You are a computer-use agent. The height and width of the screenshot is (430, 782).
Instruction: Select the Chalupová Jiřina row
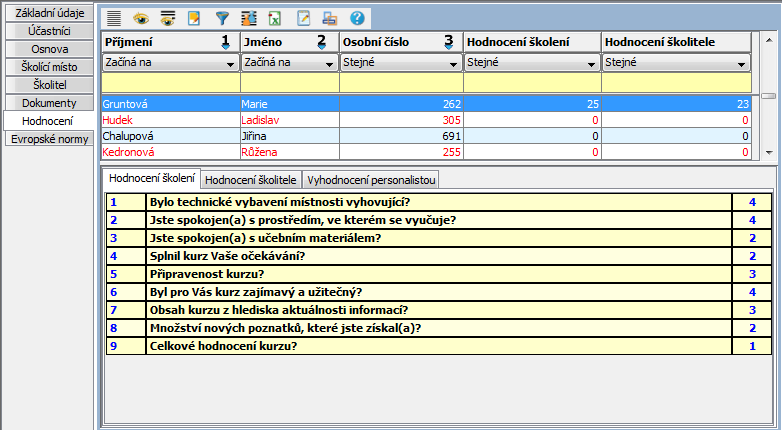point(300,135)
